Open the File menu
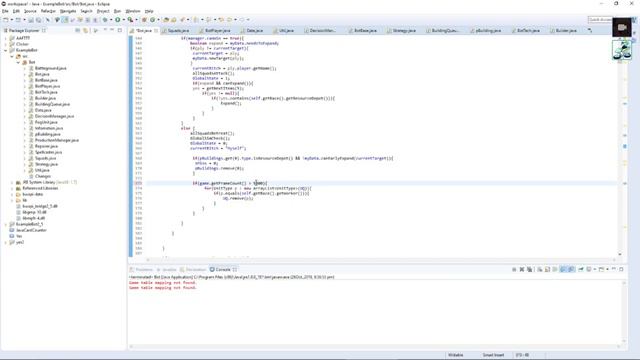This screenshot has width=640, height=360. [5, 11]
